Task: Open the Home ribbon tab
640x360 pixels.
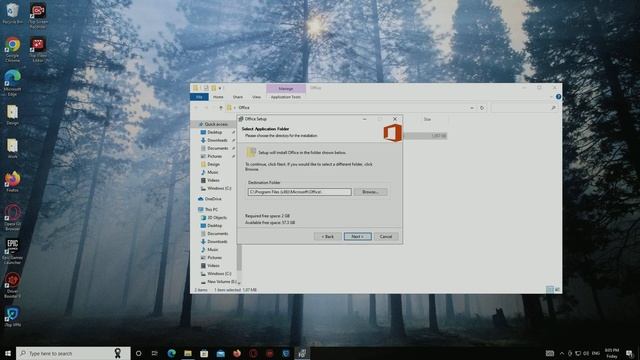Action: [218, 97]
